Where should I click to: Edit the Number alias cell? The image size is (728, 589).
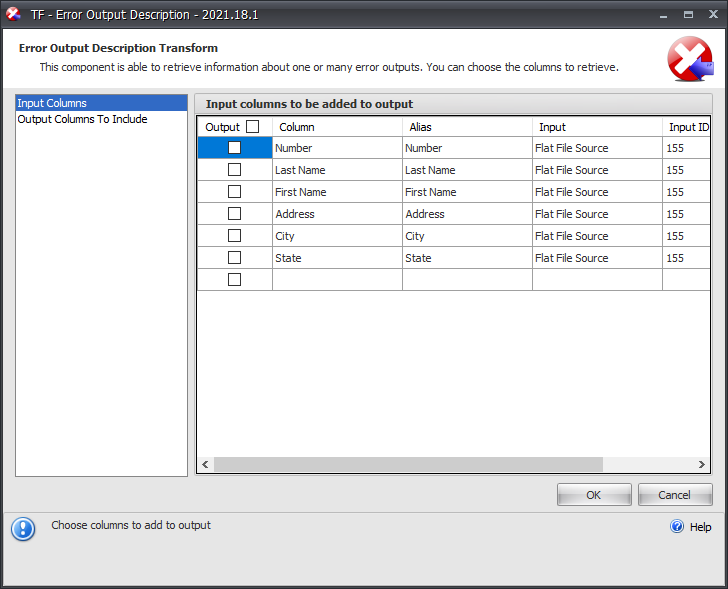[467, 148]
